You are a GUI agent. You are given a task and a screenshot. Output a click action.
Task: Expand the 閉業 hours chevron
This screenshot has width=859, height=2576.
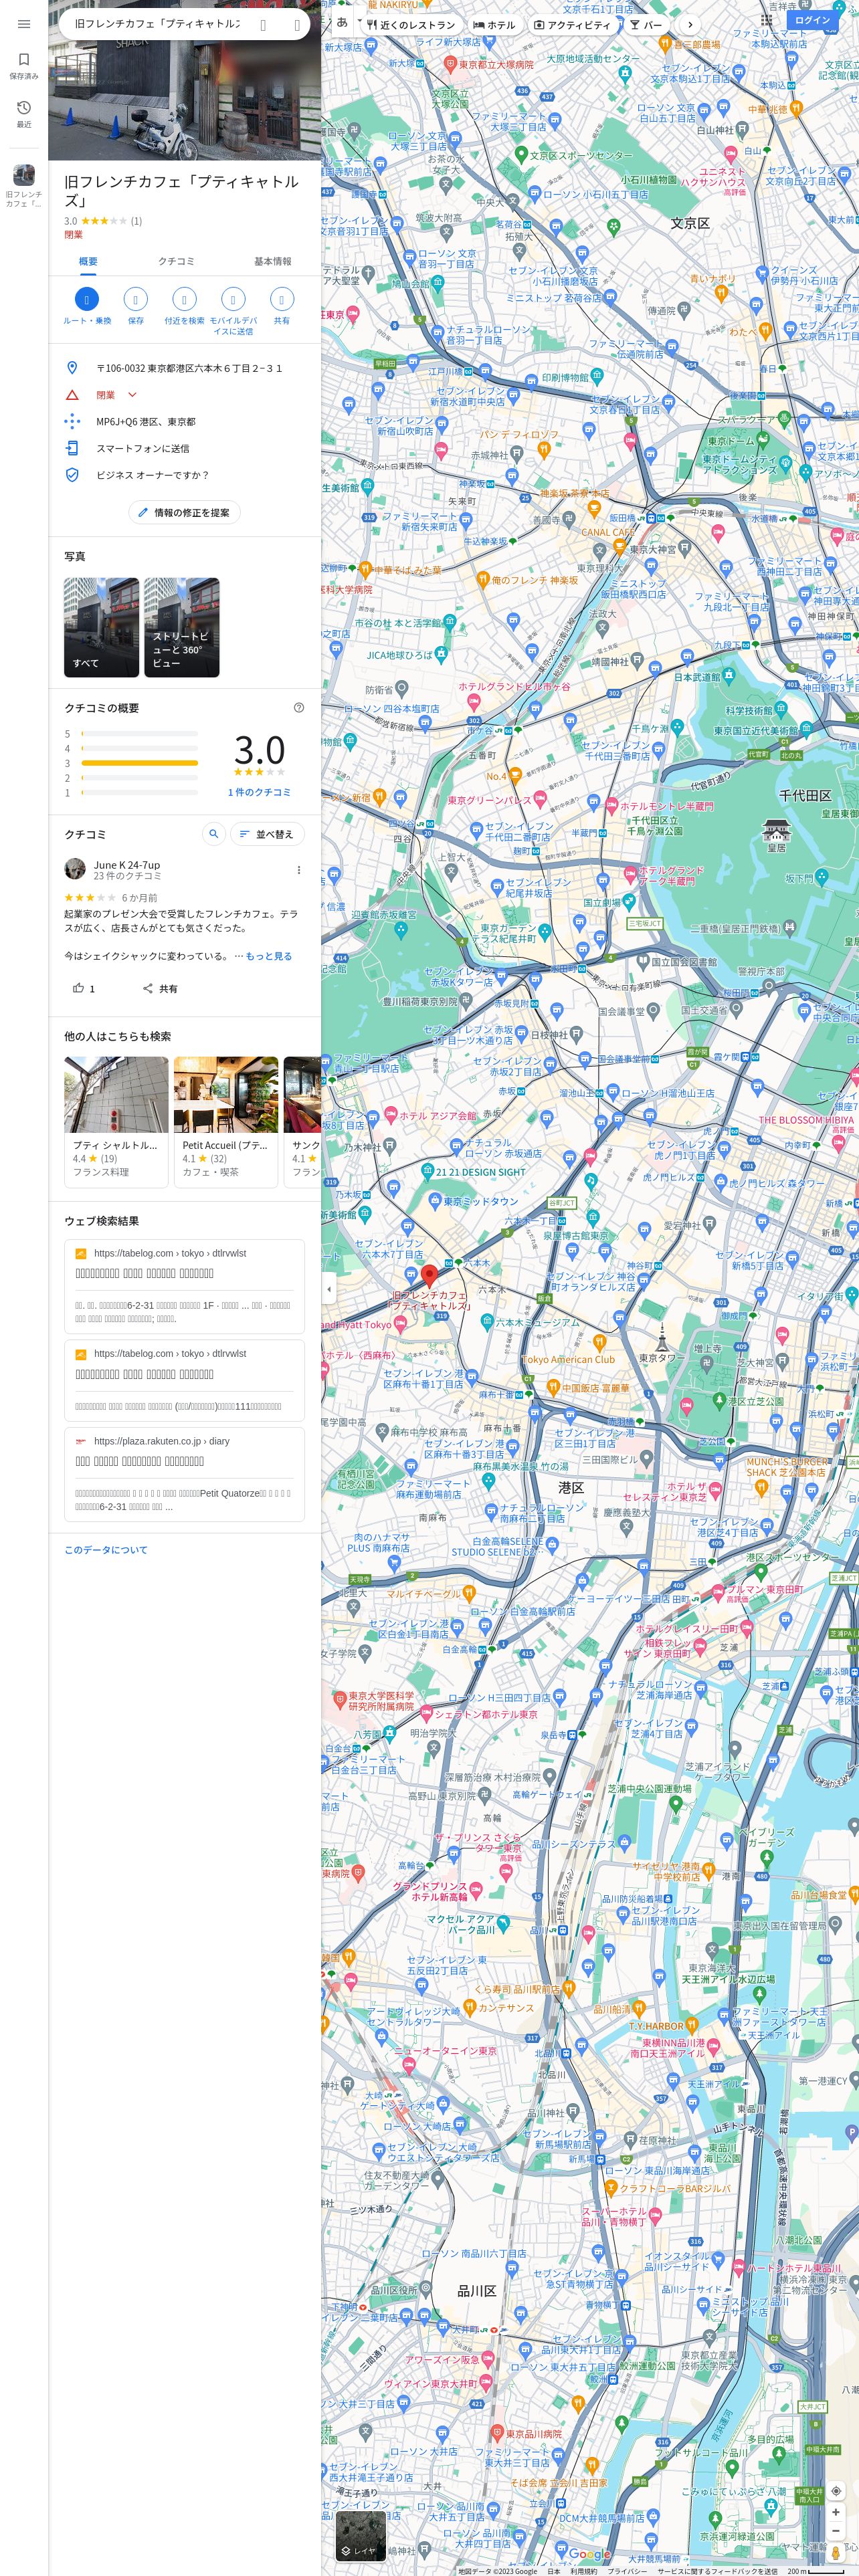click(132, 395)
